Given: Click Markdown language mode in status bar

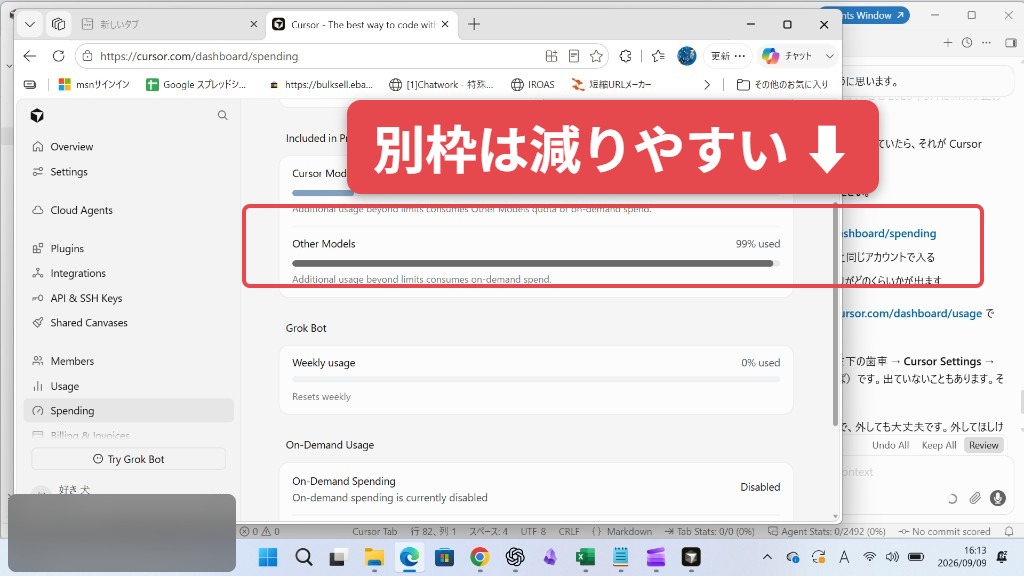Looking at the screenshot, I should (629, 532).
